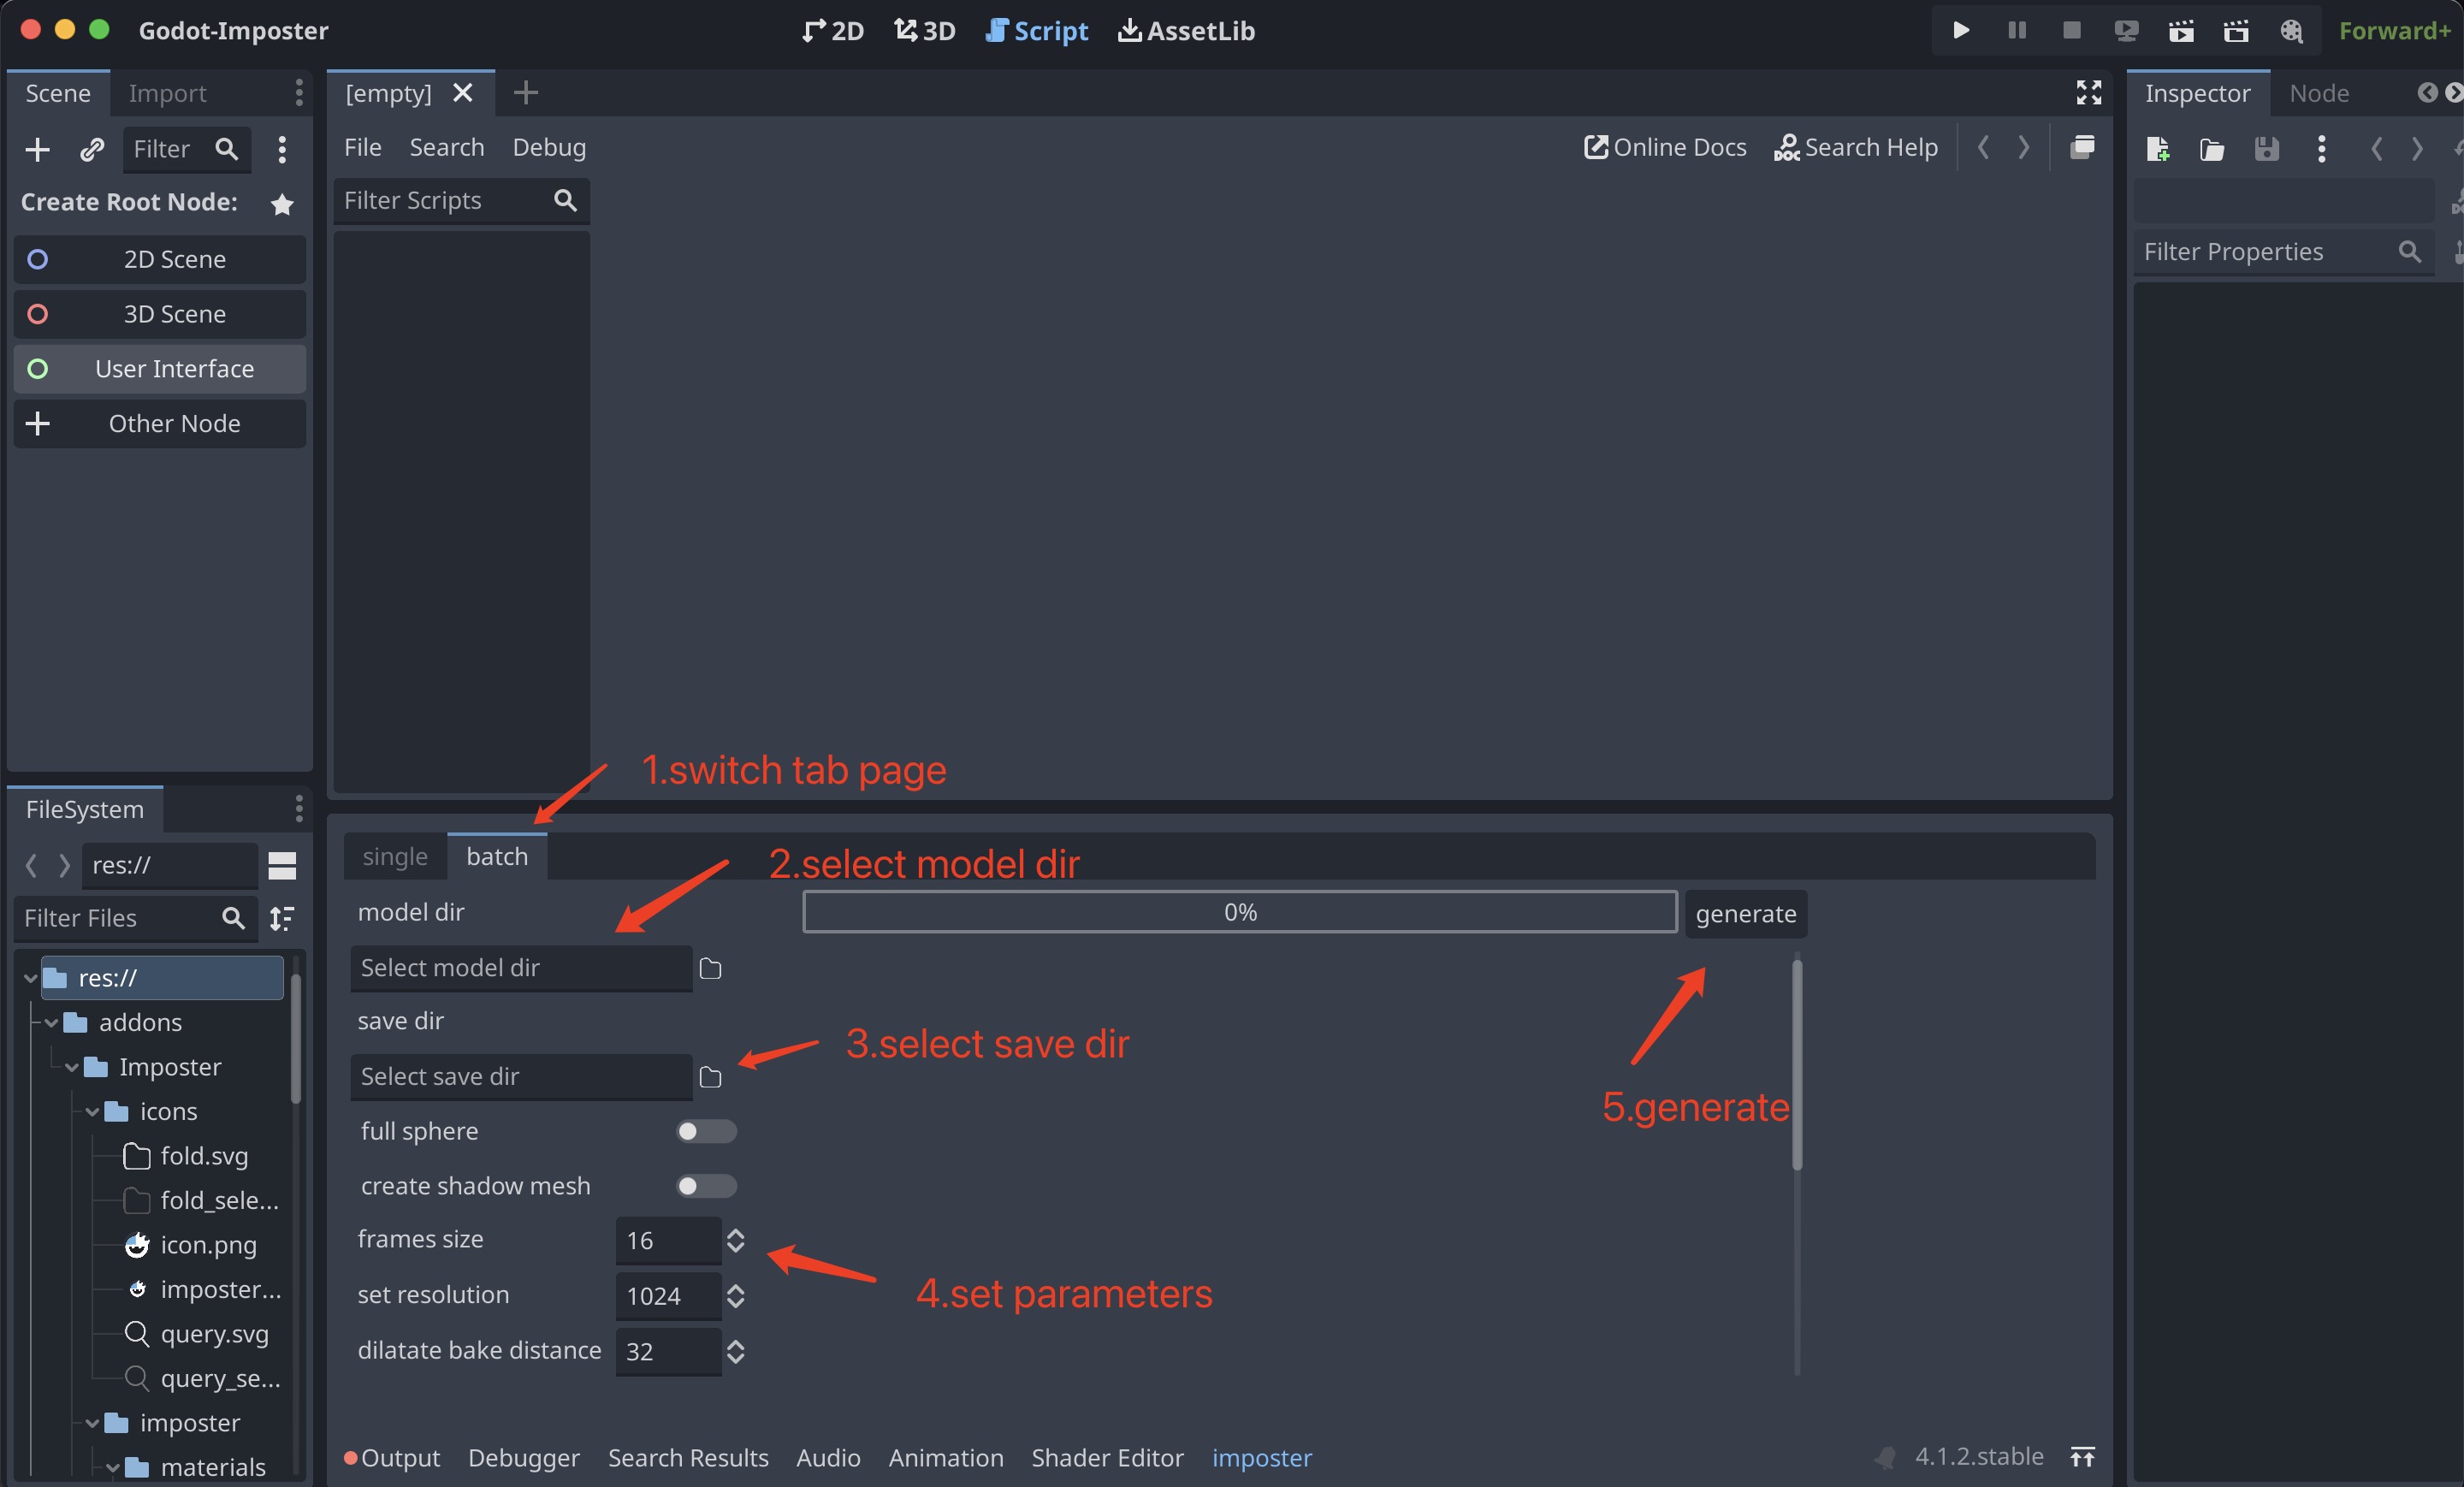
Task: Click the folder icon beside Select model dir
Action: pyautogui.click(x=710, y=968)
